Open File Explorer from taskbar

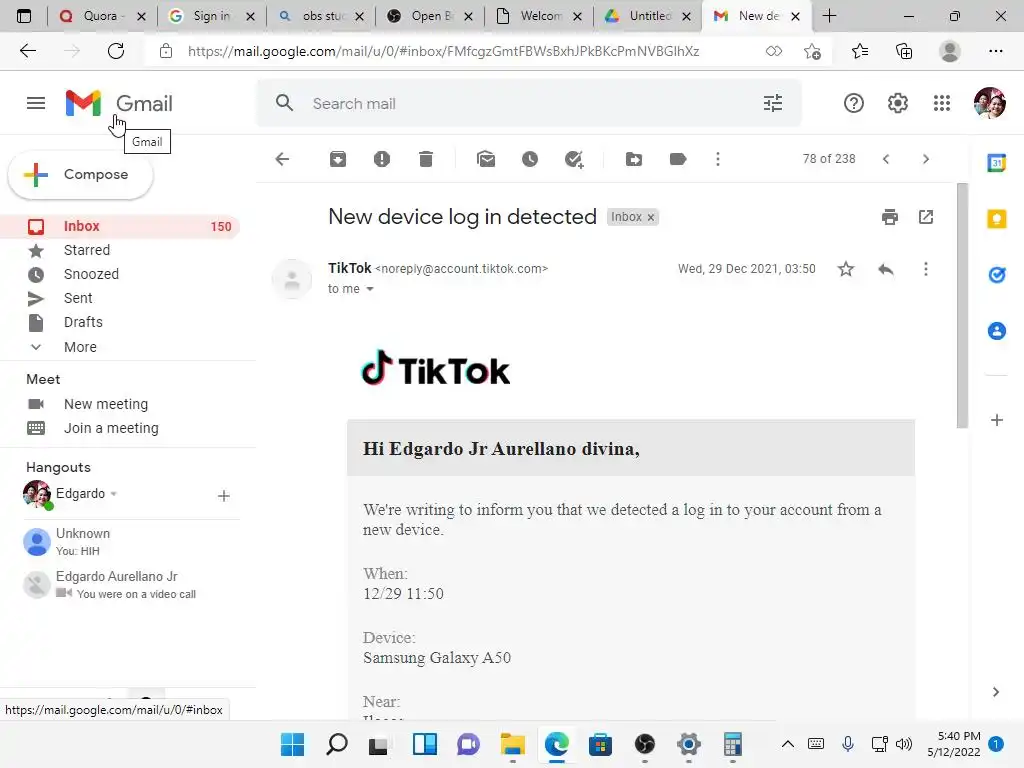coord(513,744)
